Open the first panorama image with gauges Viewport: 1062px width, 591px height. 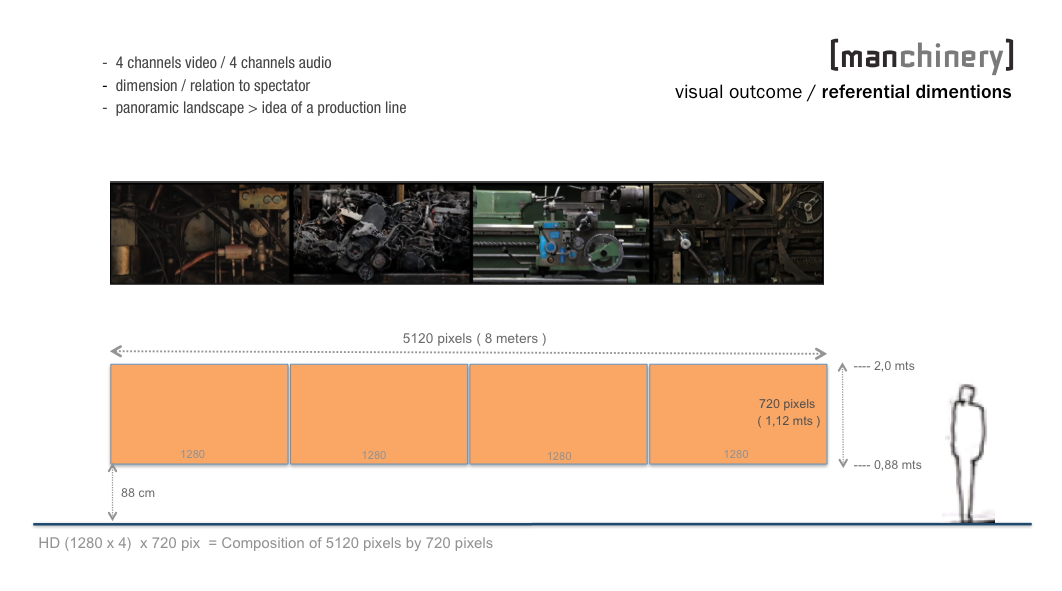click(x=200, y=233)
